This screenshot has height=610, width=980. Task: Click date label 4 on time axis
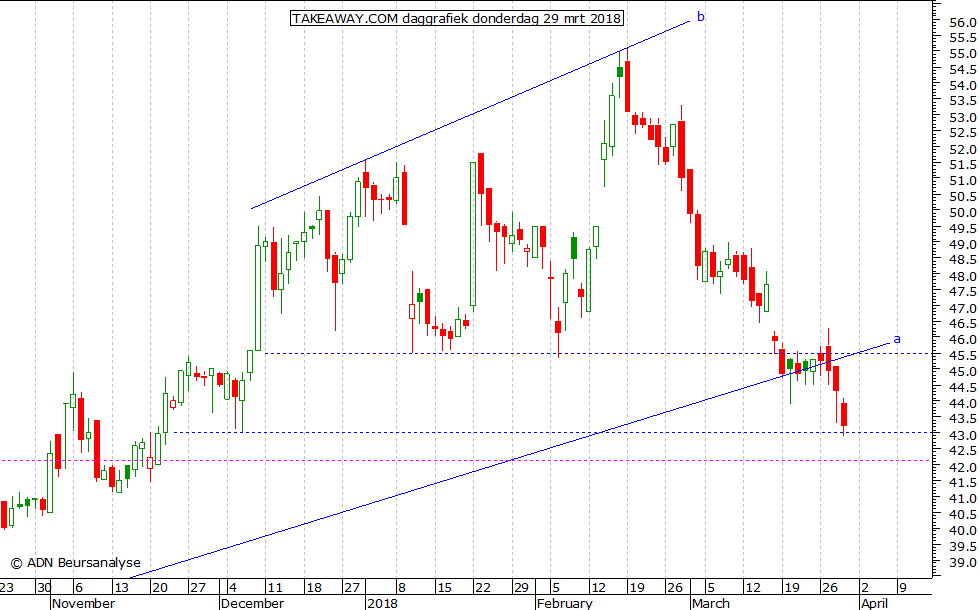coord(232,588)
